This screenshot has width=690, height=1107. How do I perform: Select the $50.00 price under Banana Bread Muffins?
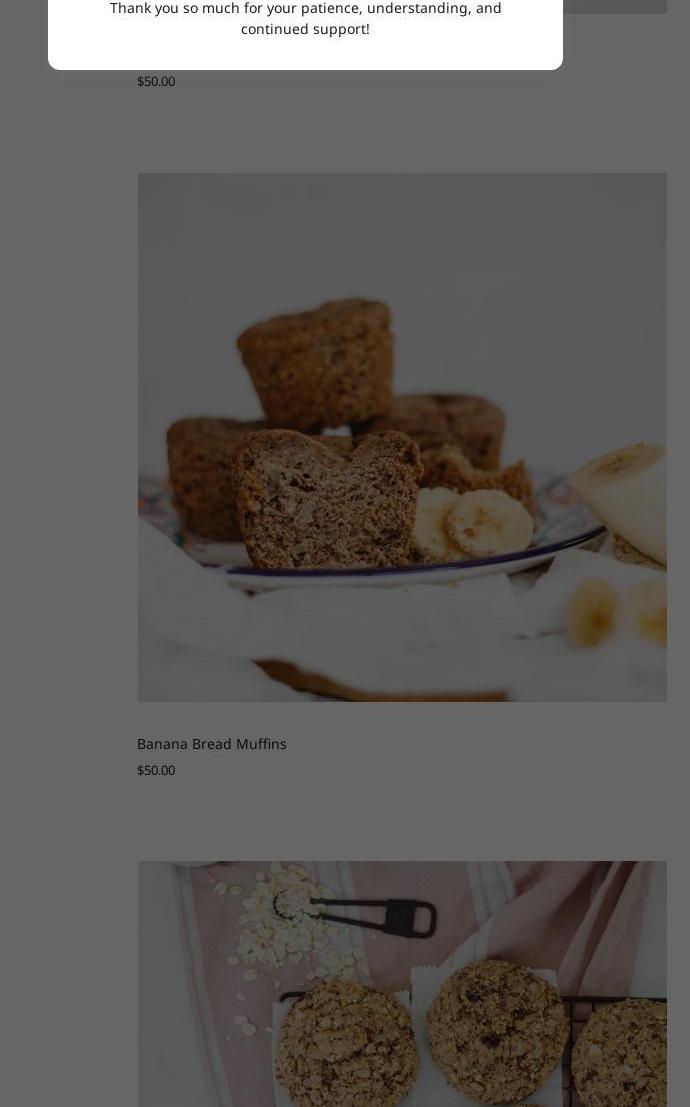[156, 770]
